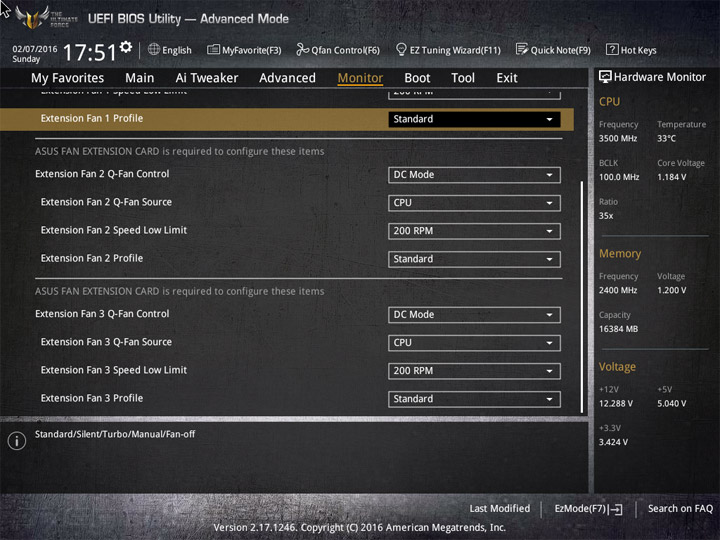Viewport: 720px width, 540px height.
Task: Open Extension Fan 2 Q-Fan Control dropdown
Action: pos(474,174)
